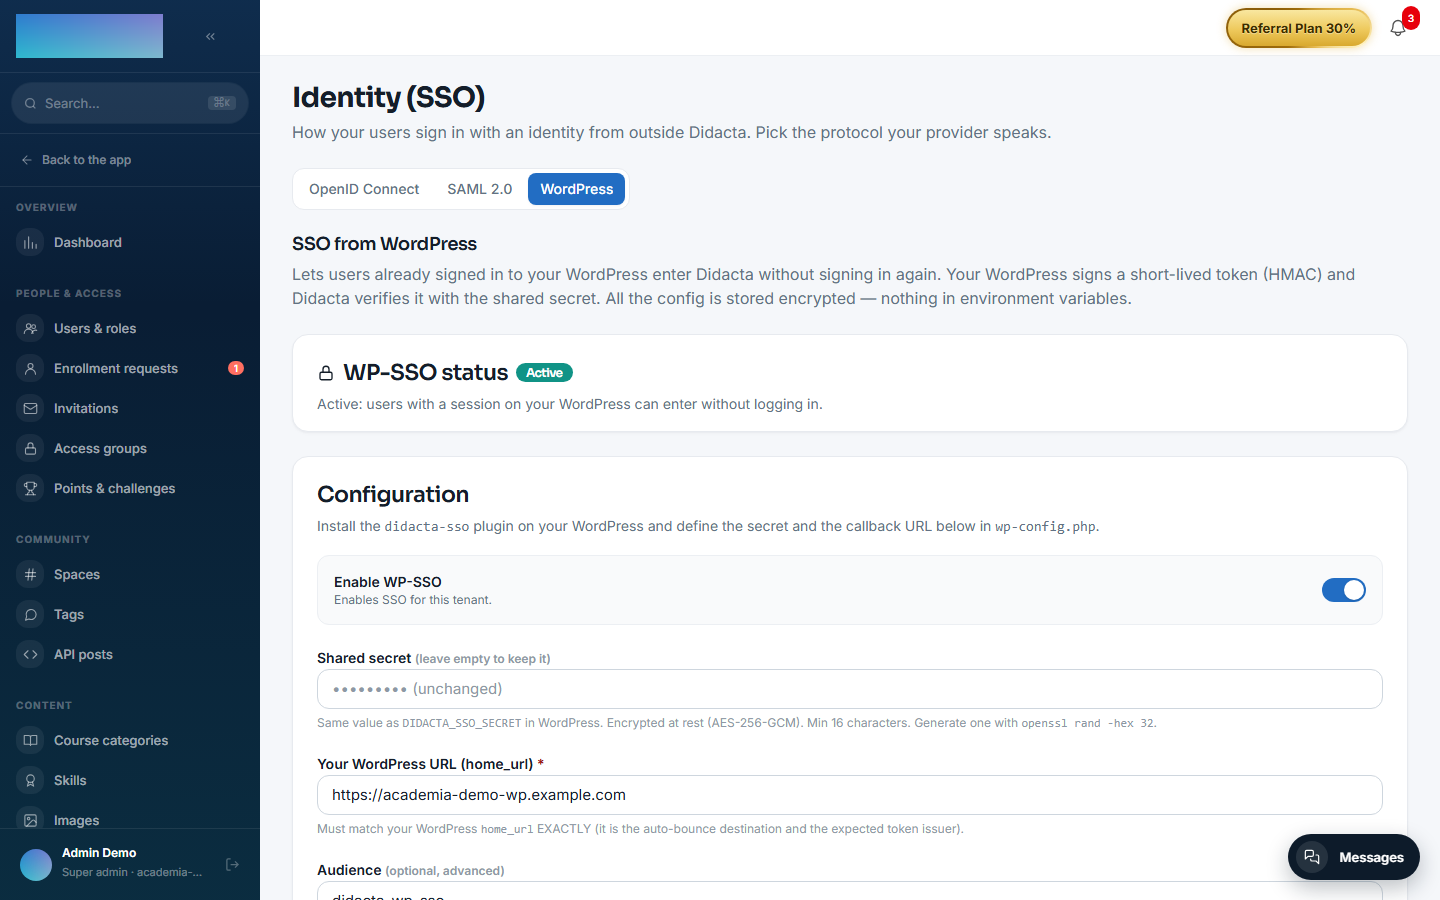The width and height of the screenshot is (1440, 900).
Task: Click the Tags icon
Action: point(31,615)
